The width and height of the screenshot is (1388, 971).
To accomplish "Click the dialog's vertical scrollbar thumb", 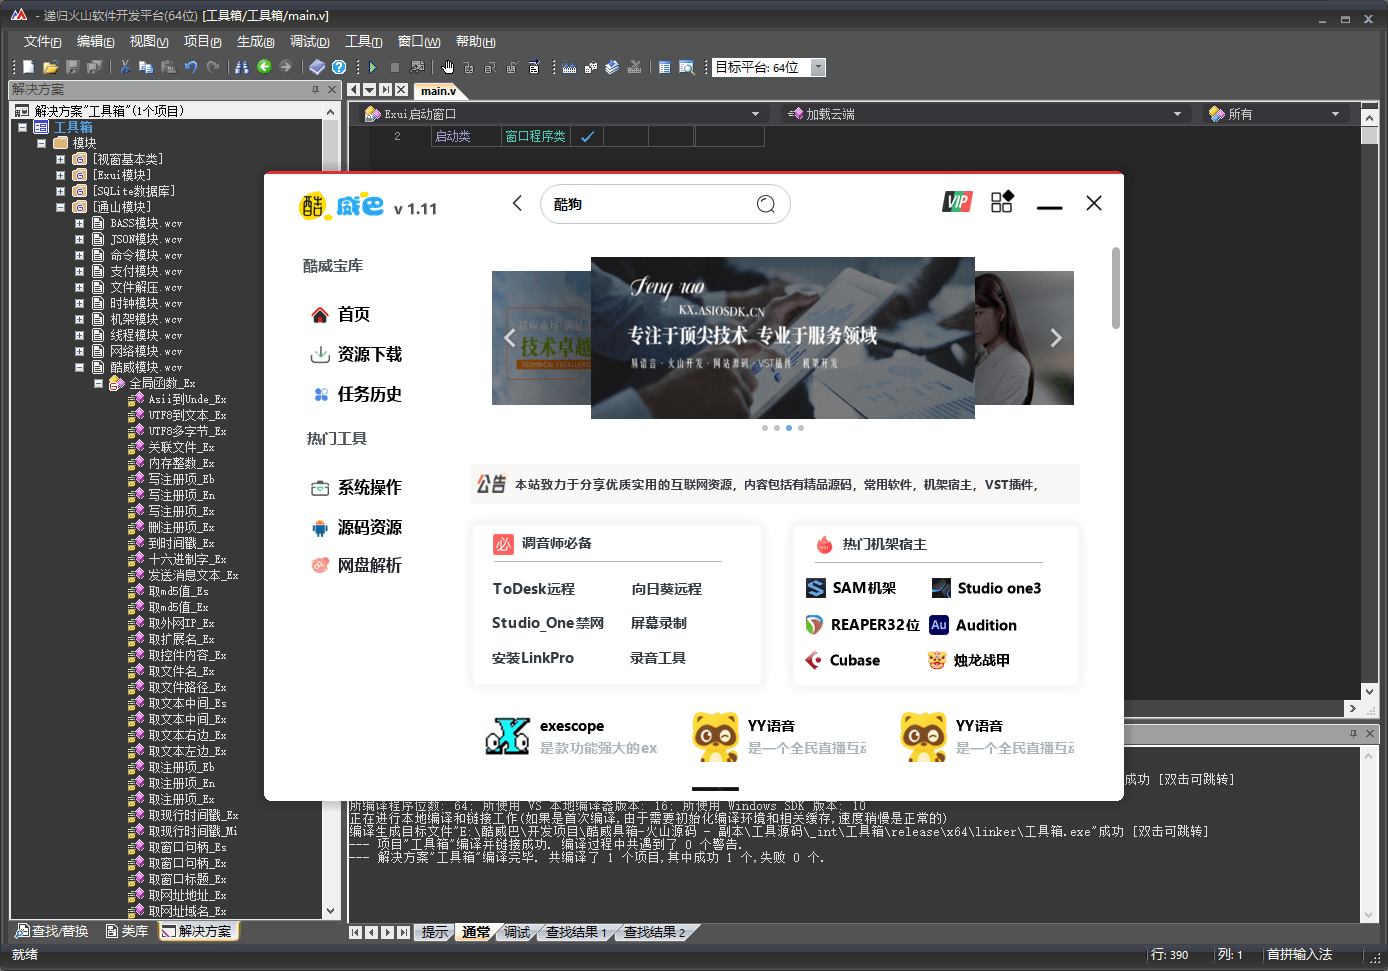I will pyautogui.click(x=1116, y=288).
